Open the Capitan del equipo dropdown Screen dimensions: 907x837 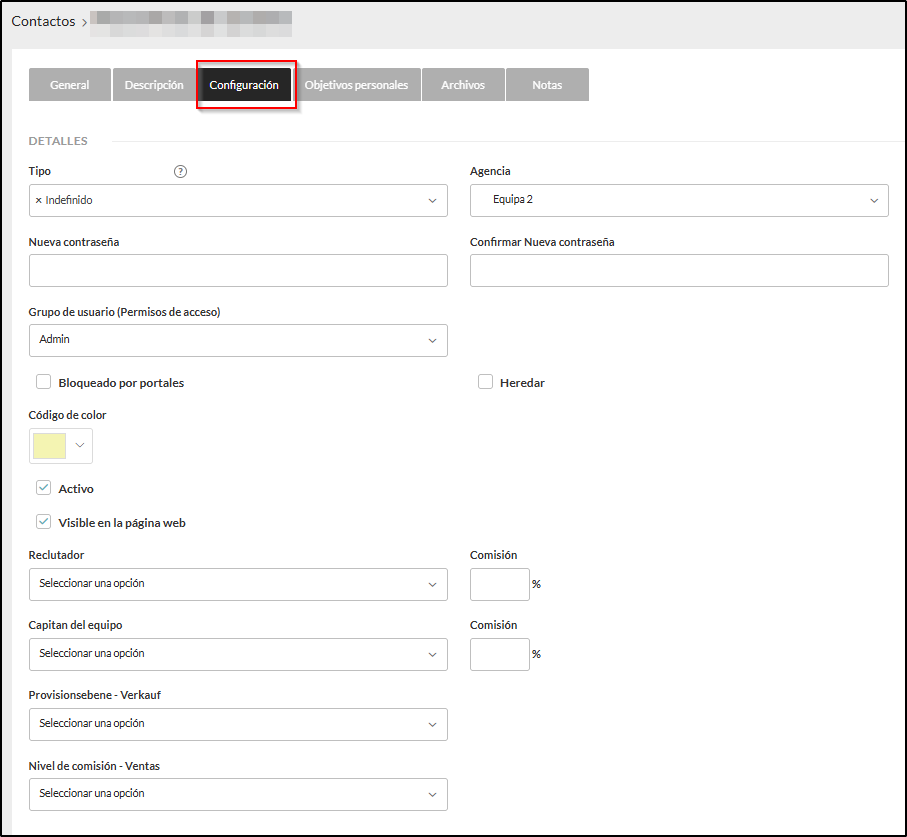click(238, 654)
